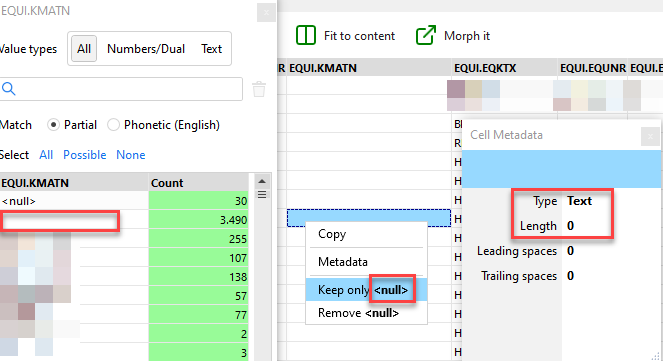Click the Trailing spaces value
This screenshot has width=663, height=361.
(x=570, y=276)
